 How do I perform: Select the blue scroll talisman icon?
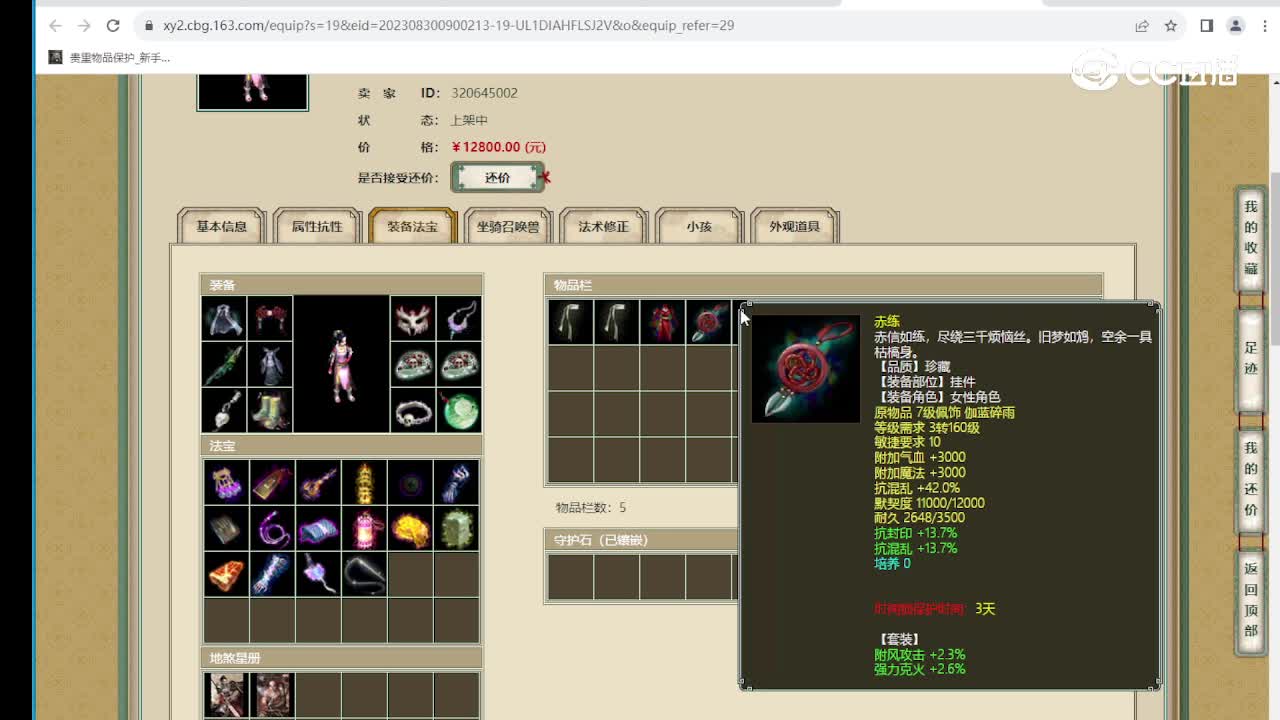click(318, 528)
